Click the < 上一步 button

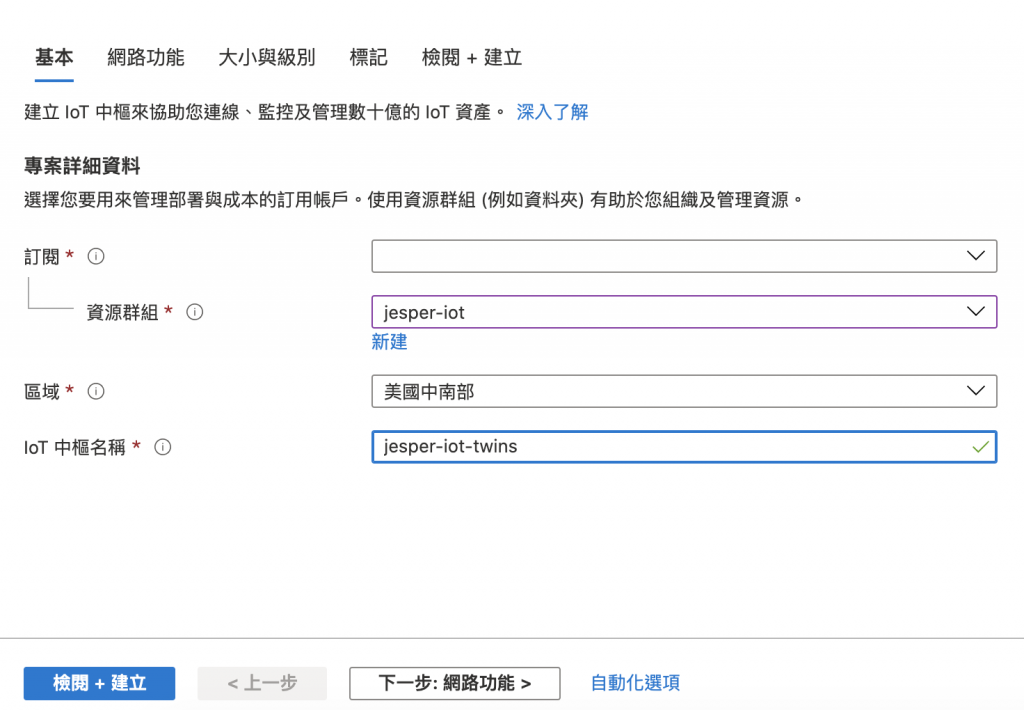tap(262, 683)
